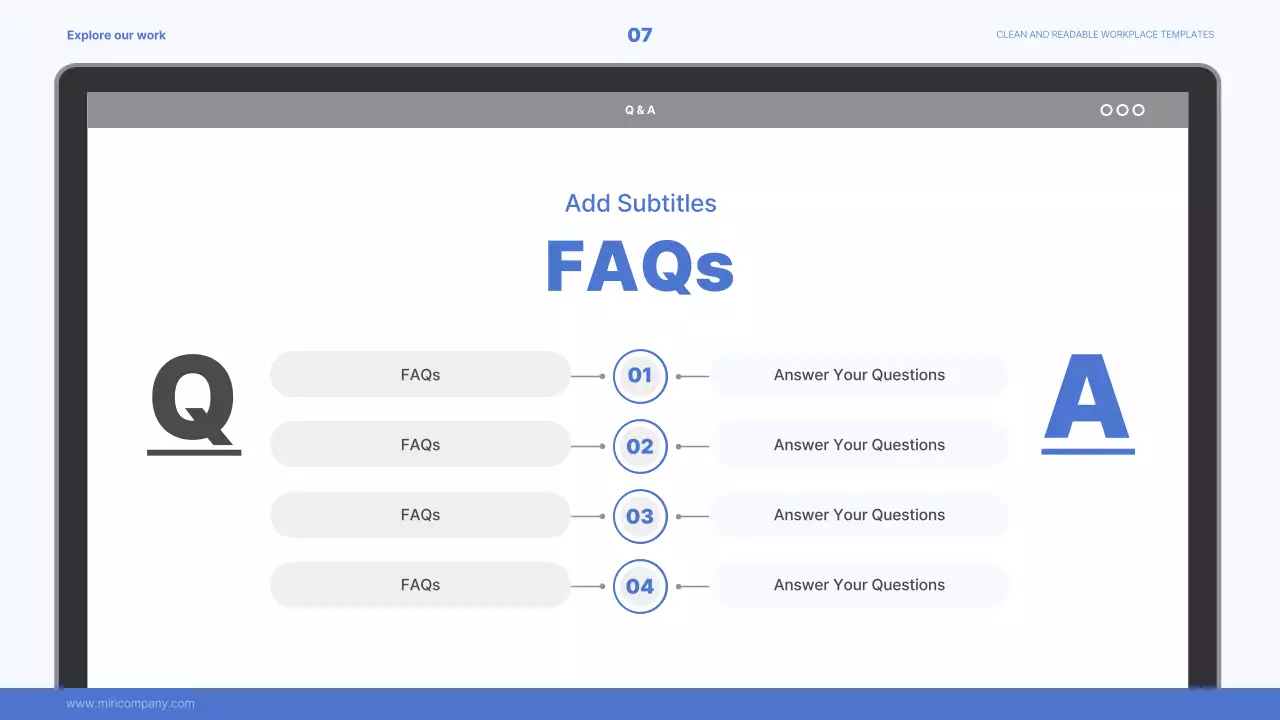Click the large blue letter A icon
This screenshot has width=1280, height=720.
1087,402
